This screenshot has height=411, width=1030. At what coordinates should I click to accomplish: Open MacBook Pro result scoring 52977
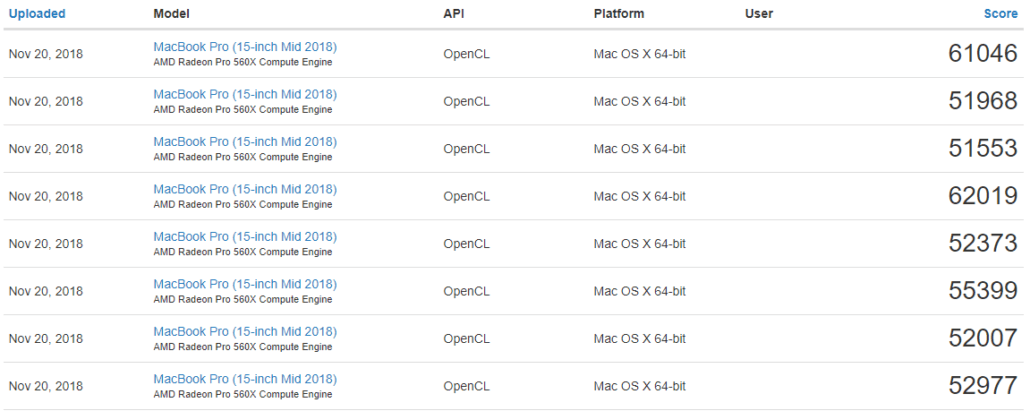[x=245, y=379]
